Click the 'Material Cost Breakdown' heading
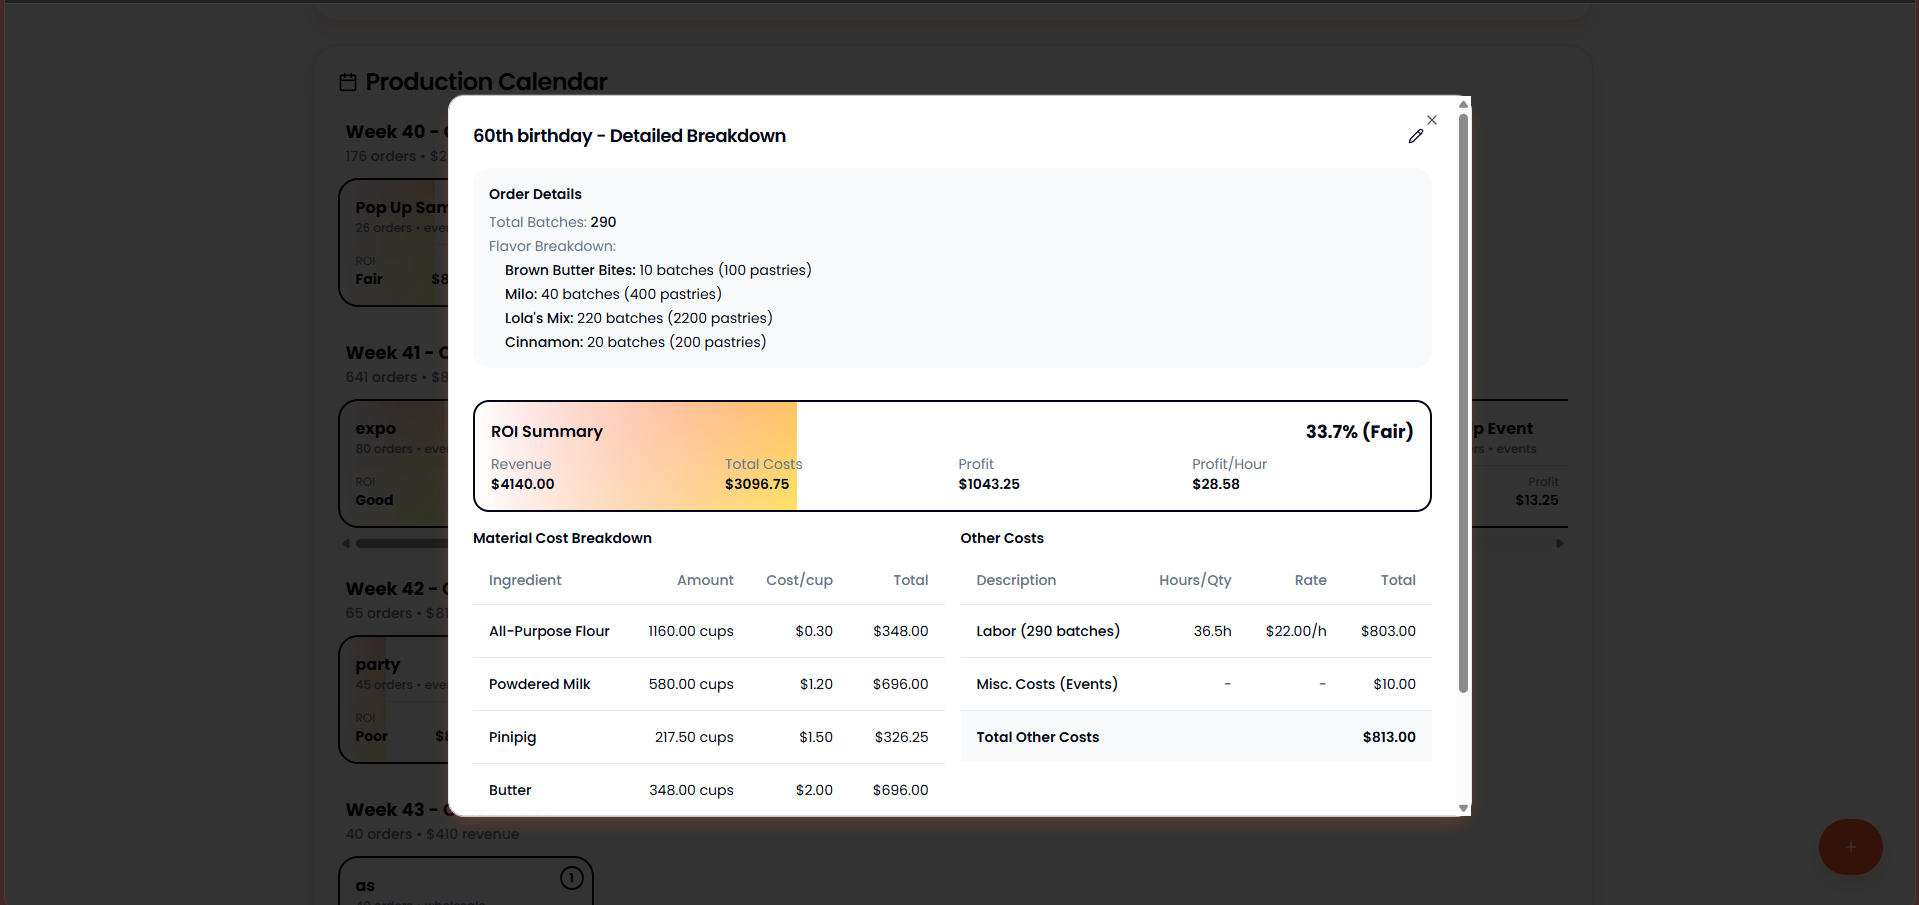Image resolution: width=1919 pixels, height=905 pixels. point(562,538)
